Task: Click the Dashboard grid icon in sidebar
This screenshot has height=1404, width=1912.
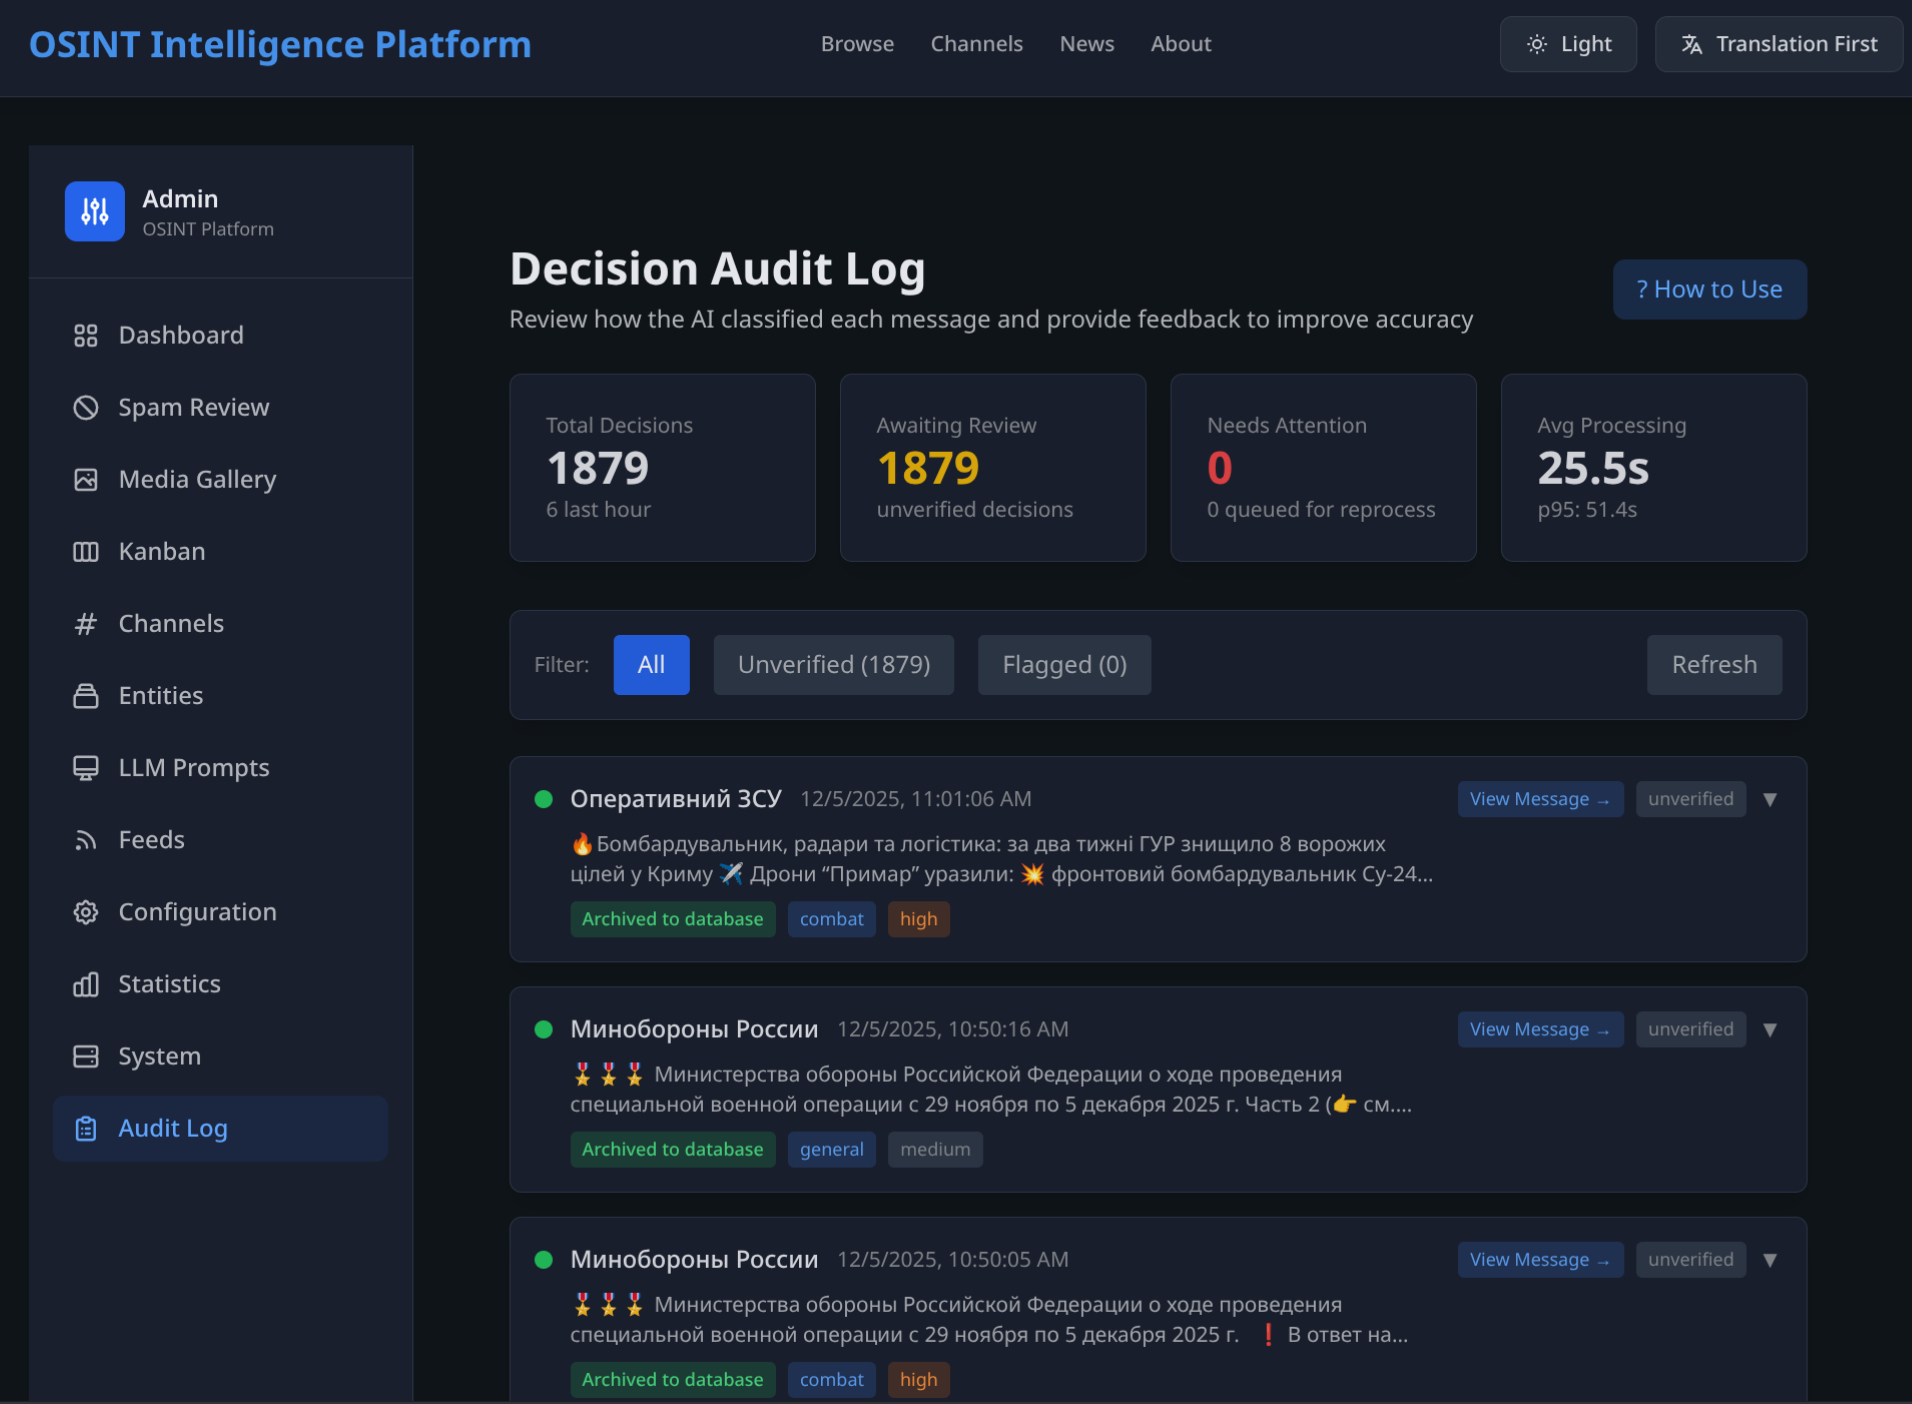Action: [86, 336]
